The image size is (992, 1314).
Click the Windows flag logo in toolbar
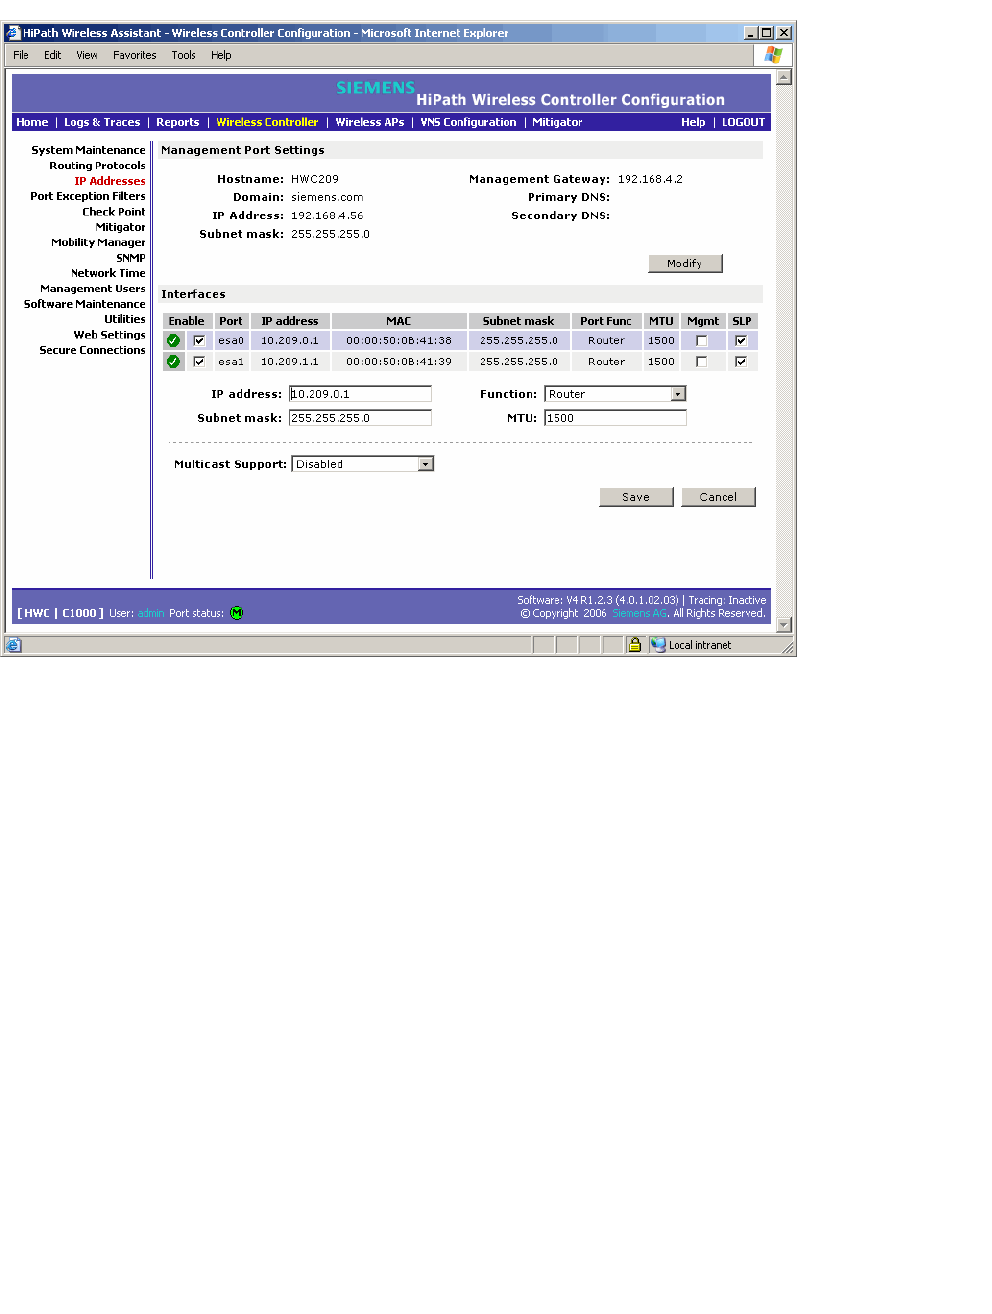pyautogui.click(x=773, y=55)
